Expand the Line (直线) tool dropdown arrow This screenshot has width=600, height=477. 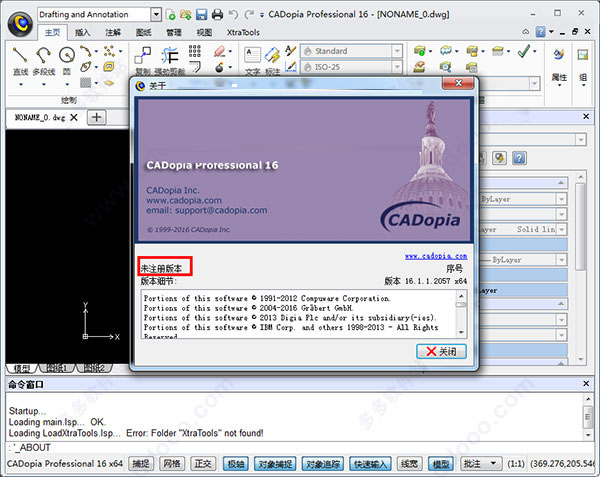pyautogui.click(x=21, y=84)
